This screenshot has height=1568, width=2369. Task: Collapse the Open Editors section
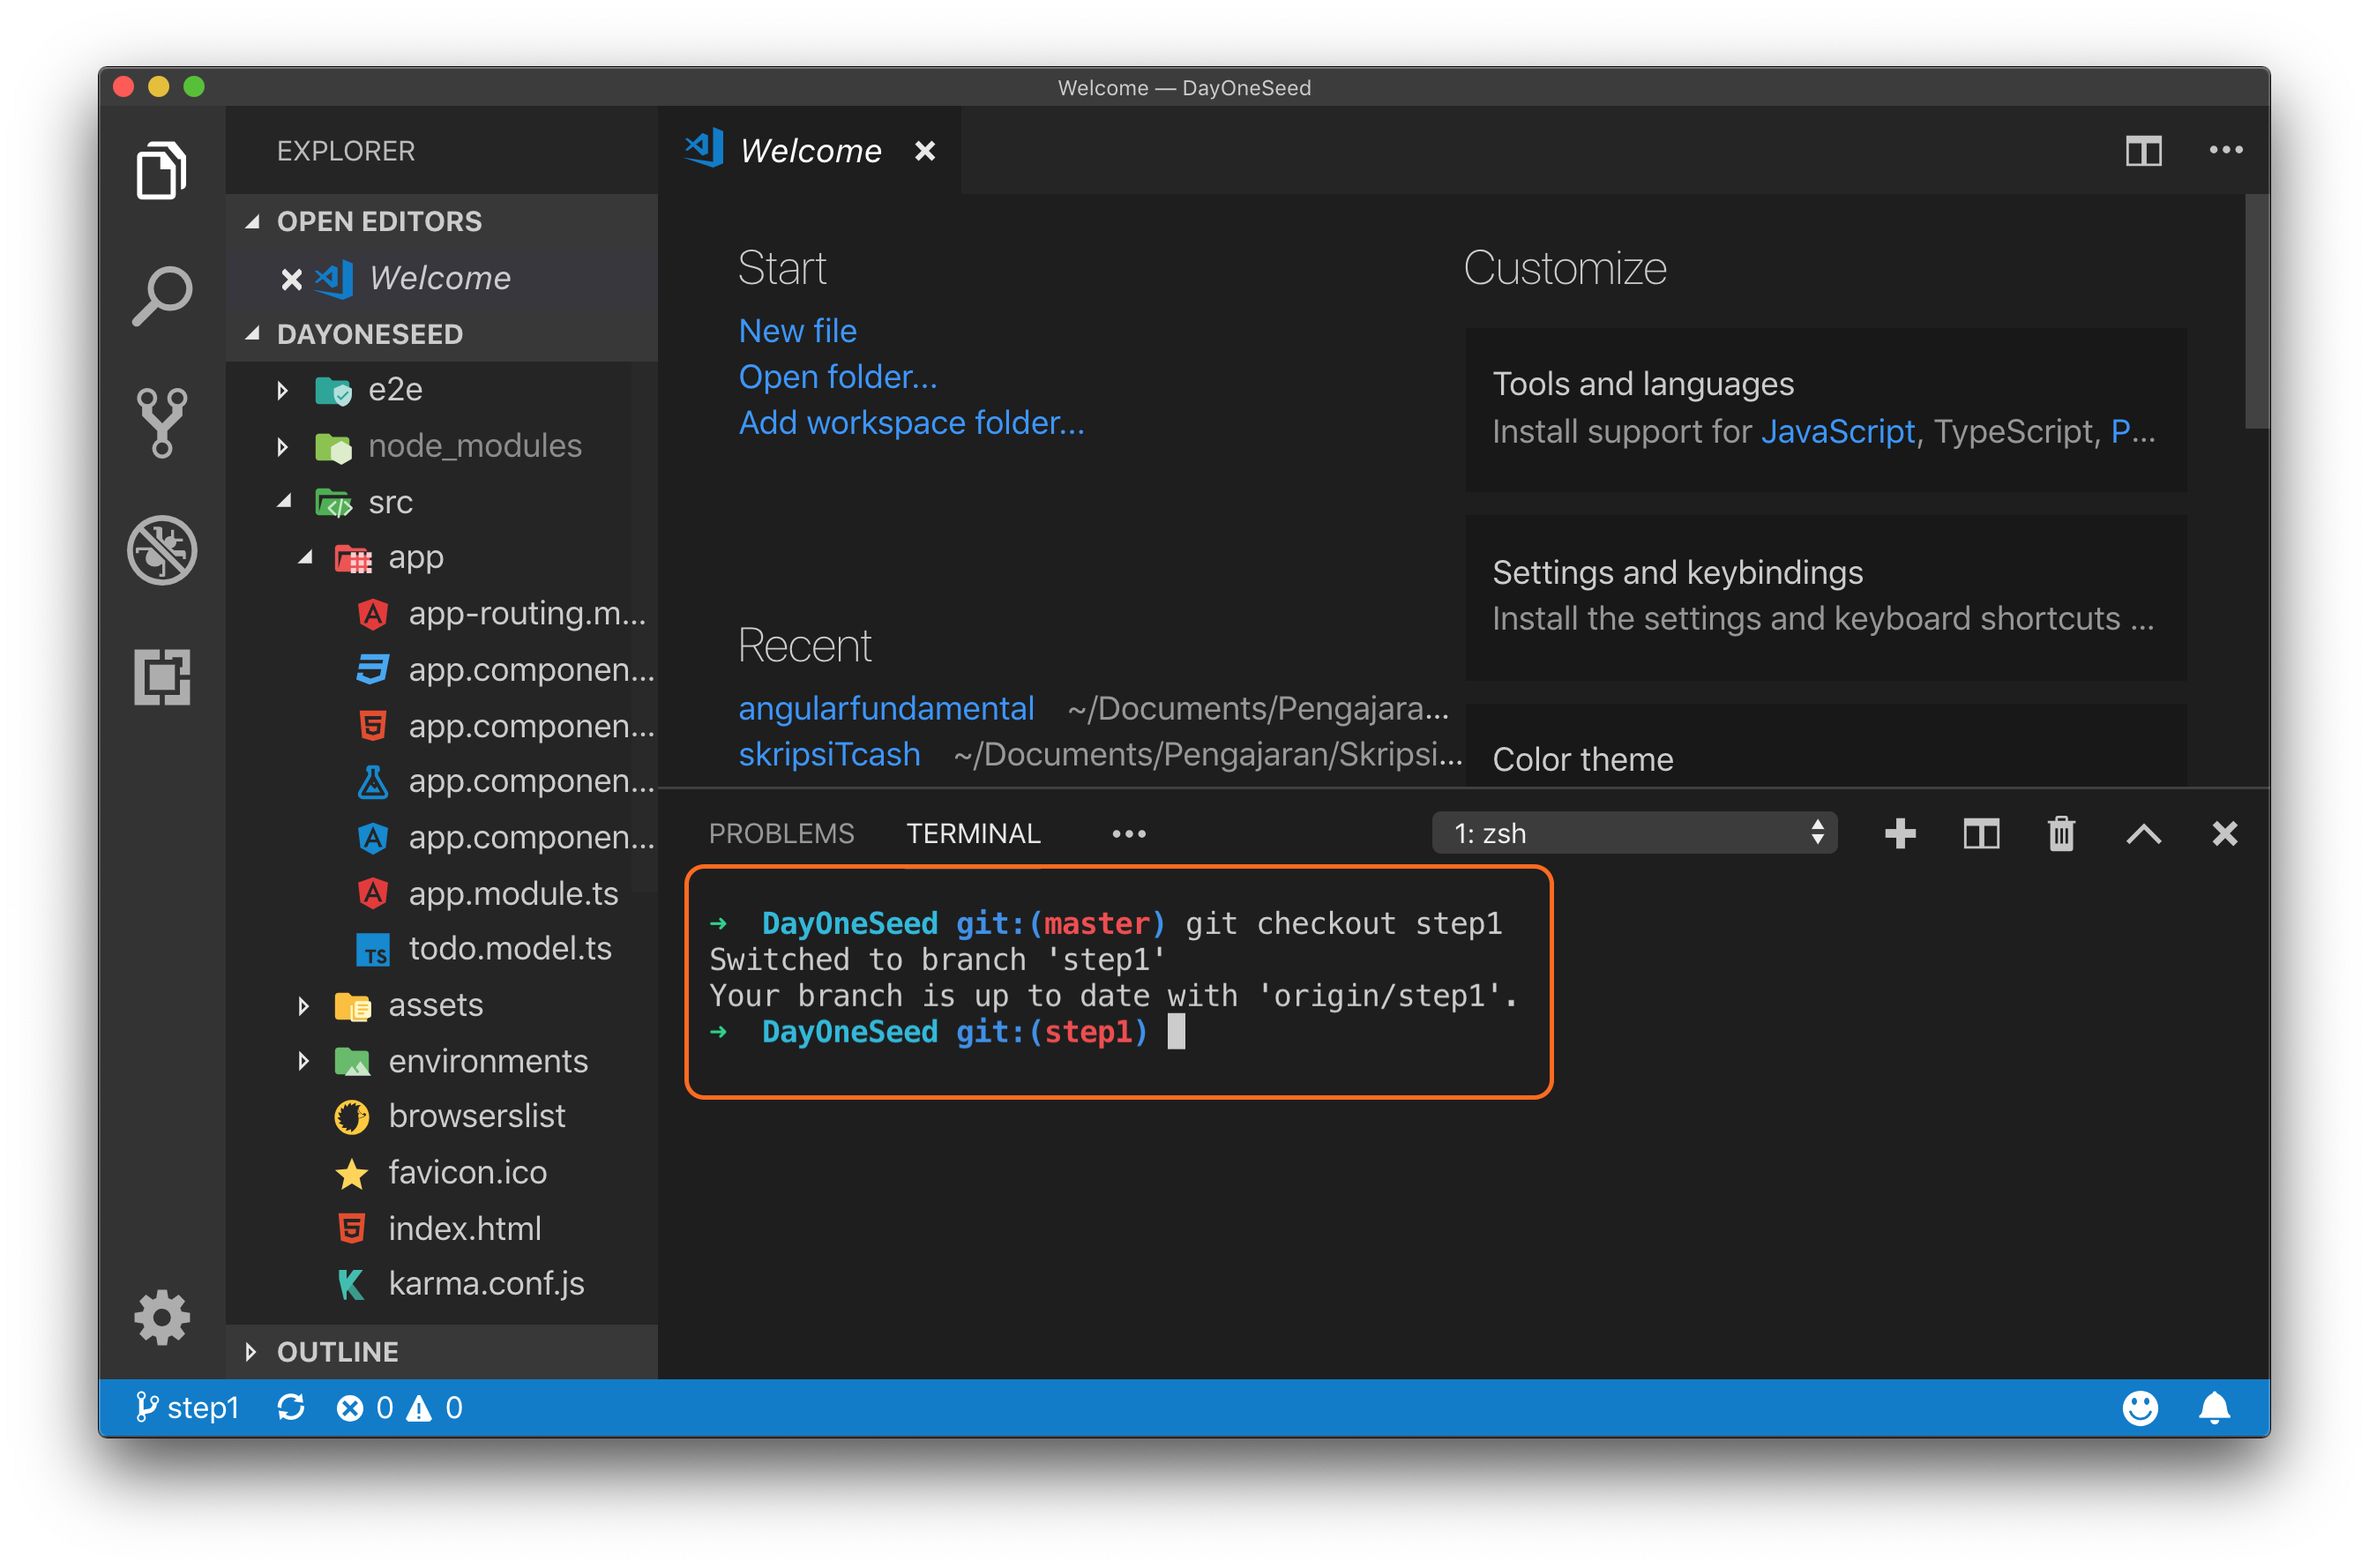[x=254, y=221]
